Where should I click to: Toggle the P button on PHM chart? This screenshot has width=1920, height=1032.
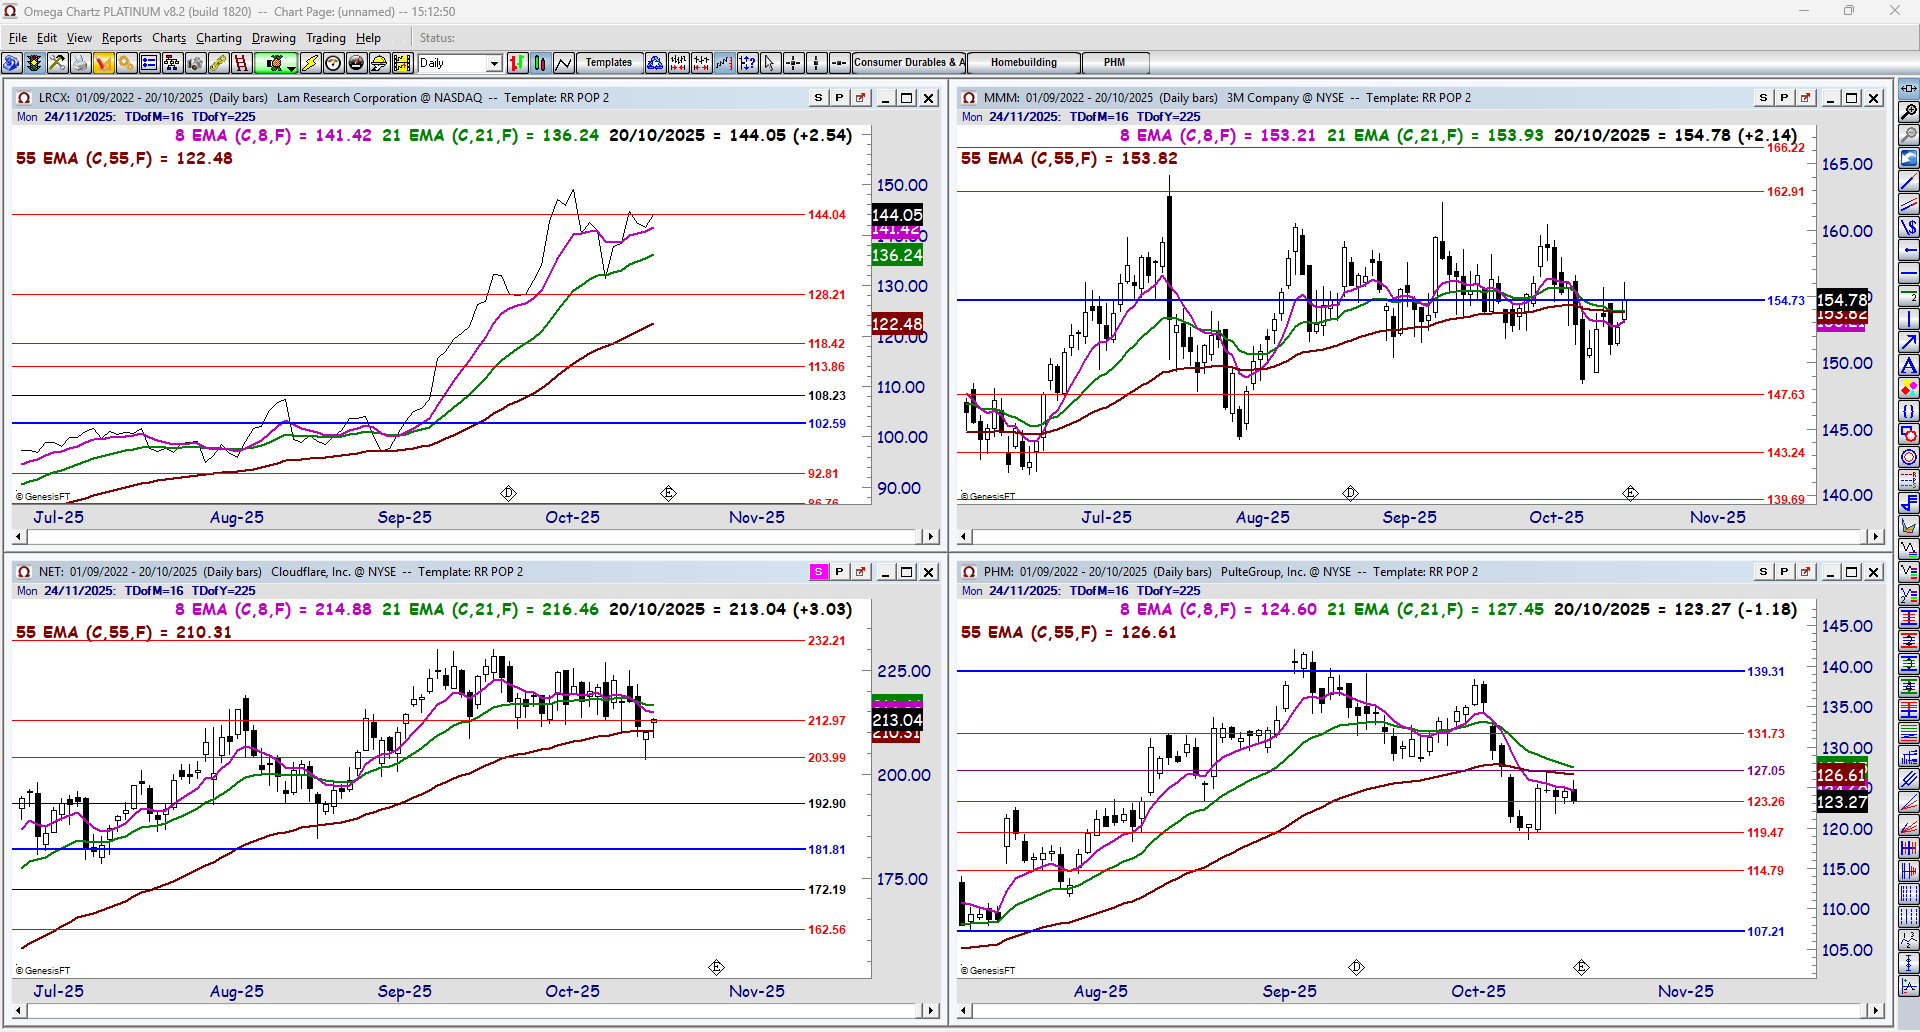tap(1784, 572)
